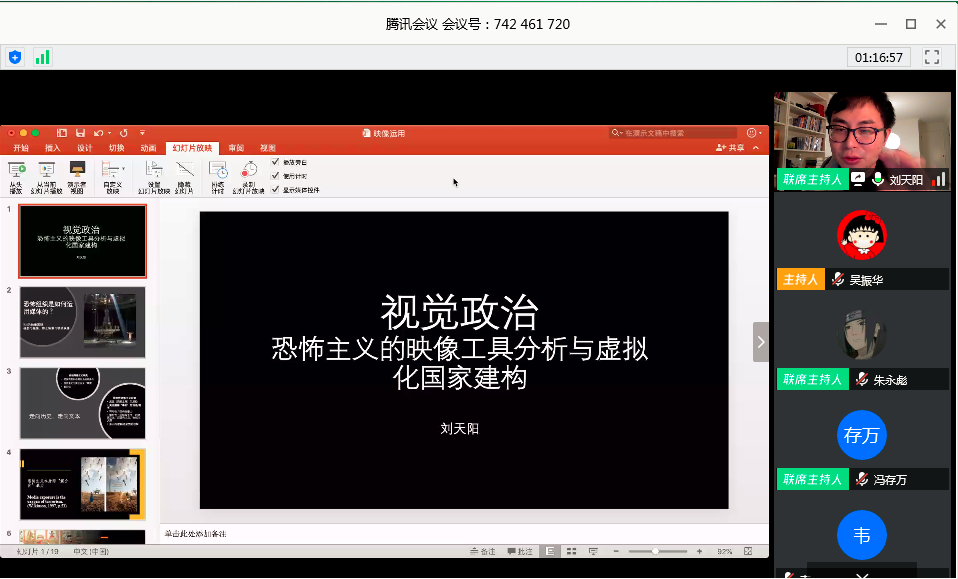Click the Rehearse Timings (排练计时) icon
The width and height of the screenshot is (958, 579).
pyautogui.click(x=218, y=170)
